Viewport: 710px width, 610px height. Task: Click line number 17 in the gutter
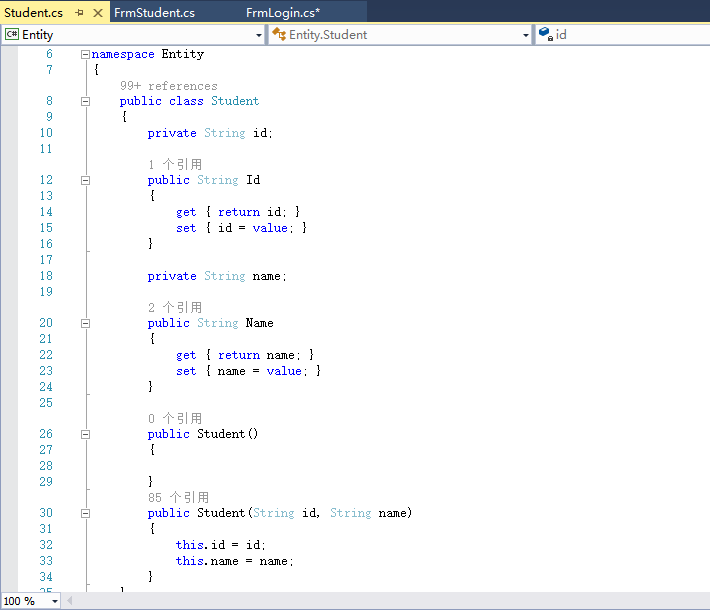click(46, 260)
